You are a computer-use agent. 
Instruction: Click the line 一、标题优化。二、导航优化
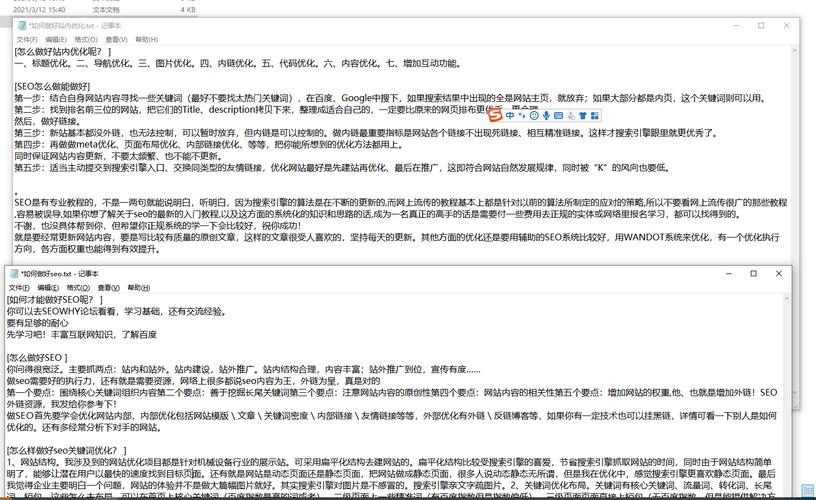(x=238, y=63)
